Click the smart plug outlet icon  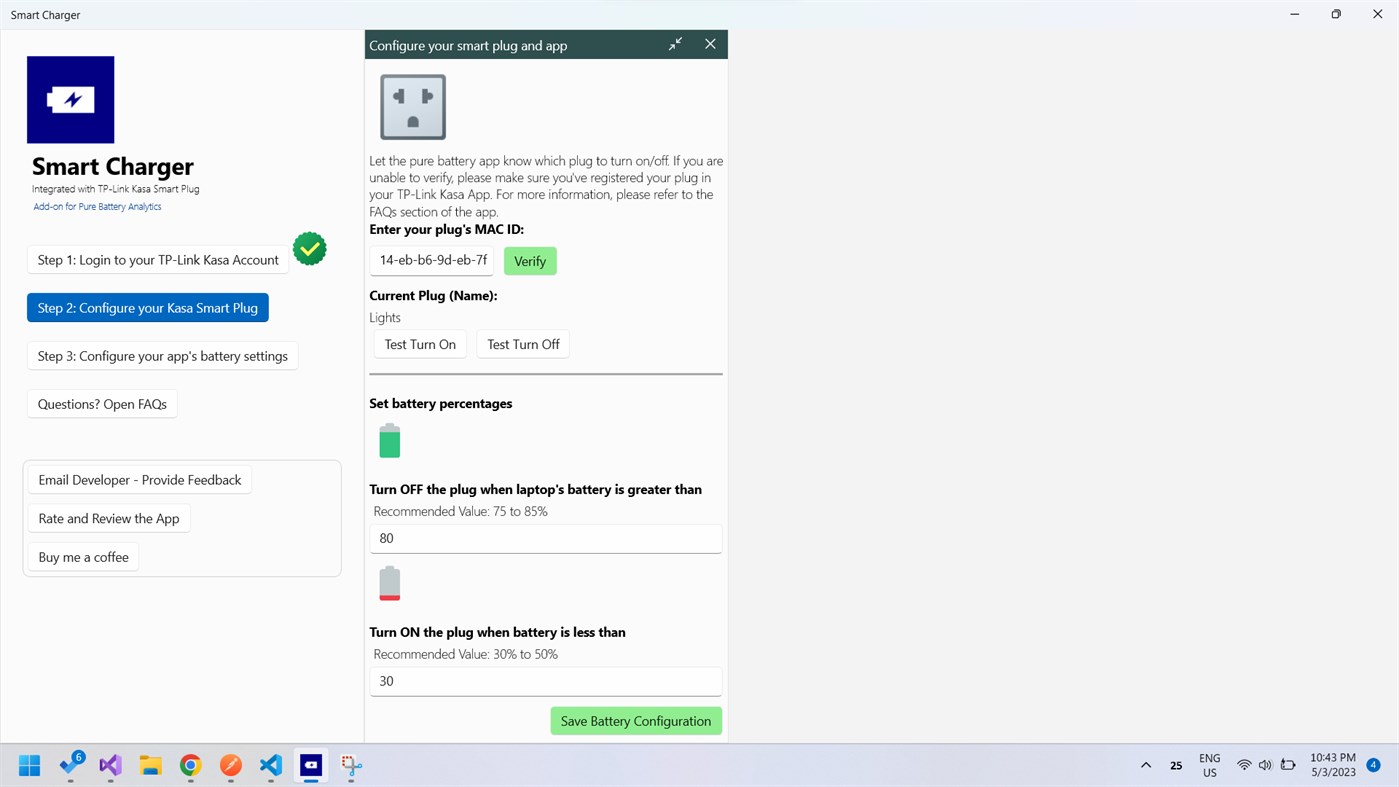(412, 106)
